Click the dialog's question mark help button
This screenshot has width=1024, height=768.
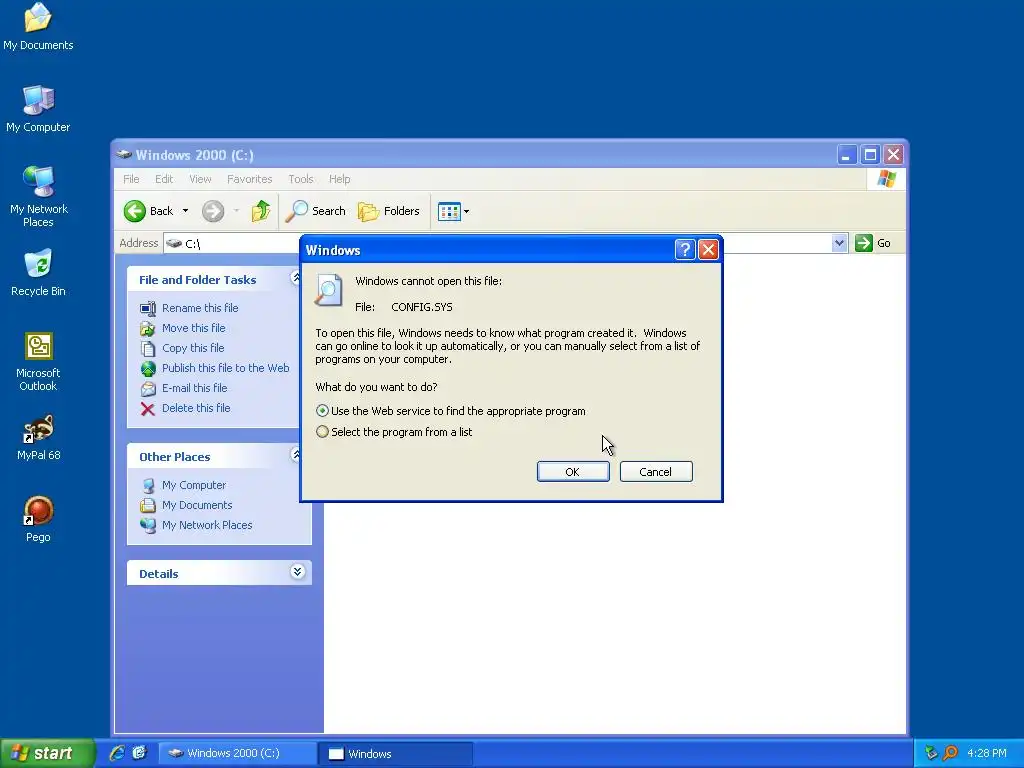(684, 249)
